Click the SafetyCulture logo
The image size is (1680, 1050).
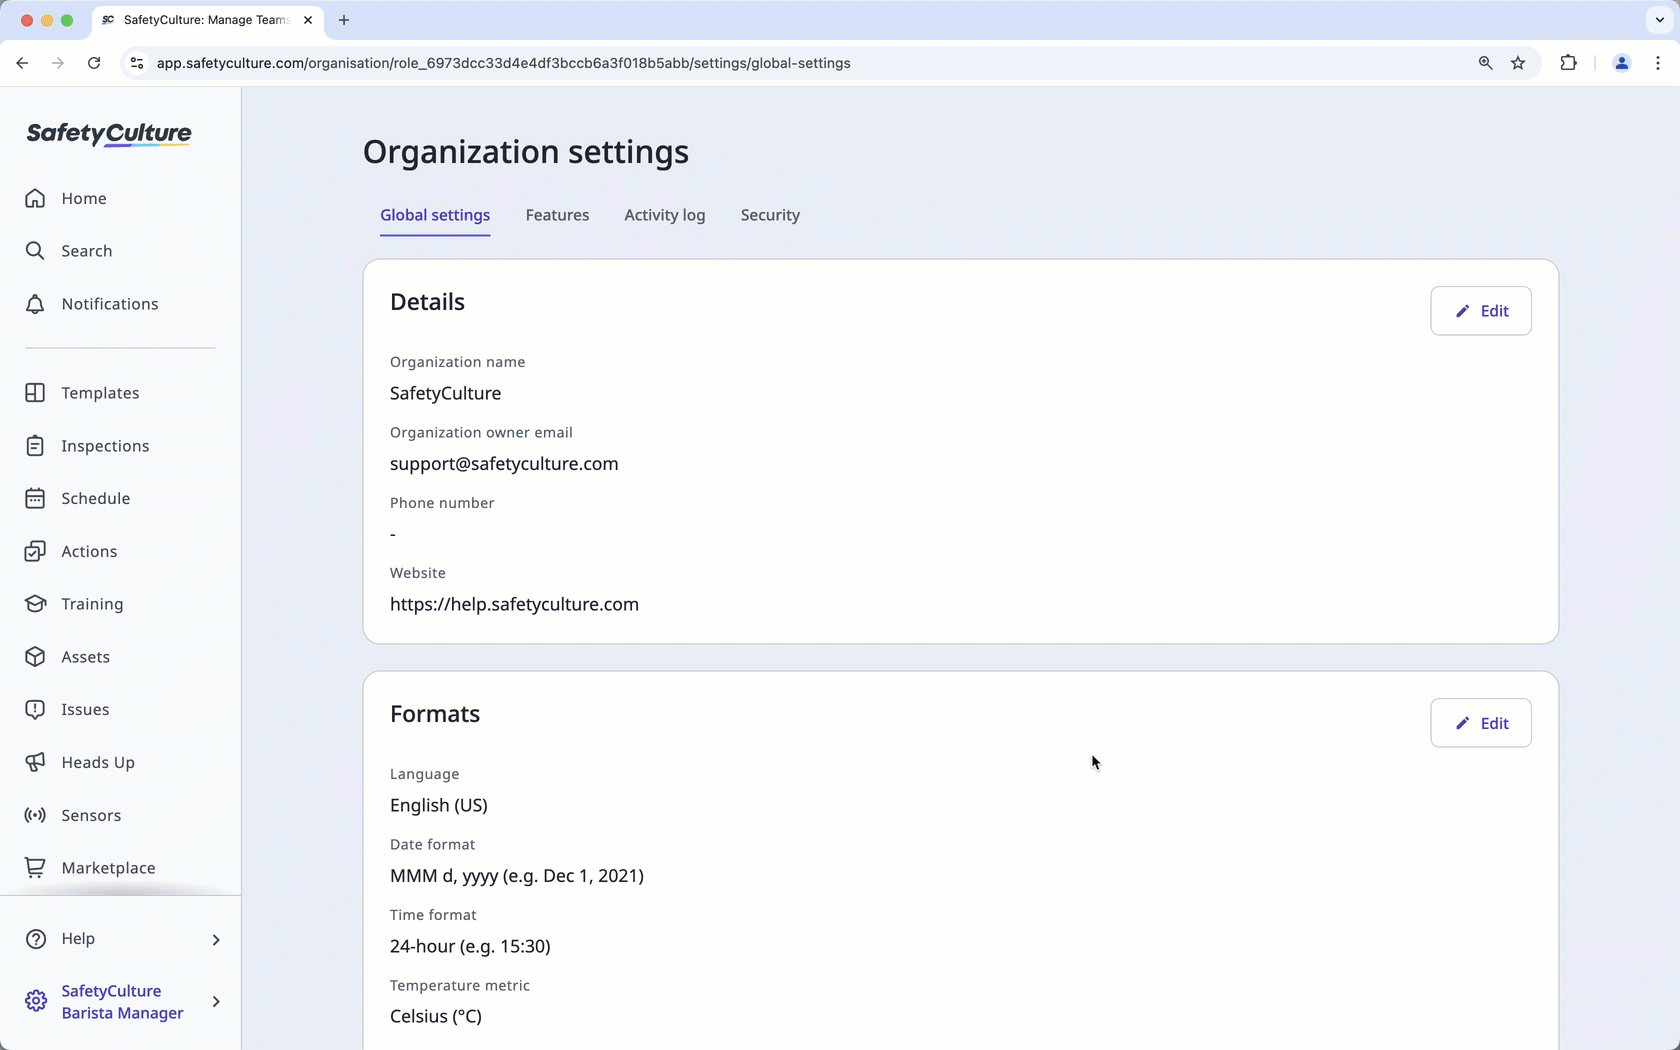[109, 134]
